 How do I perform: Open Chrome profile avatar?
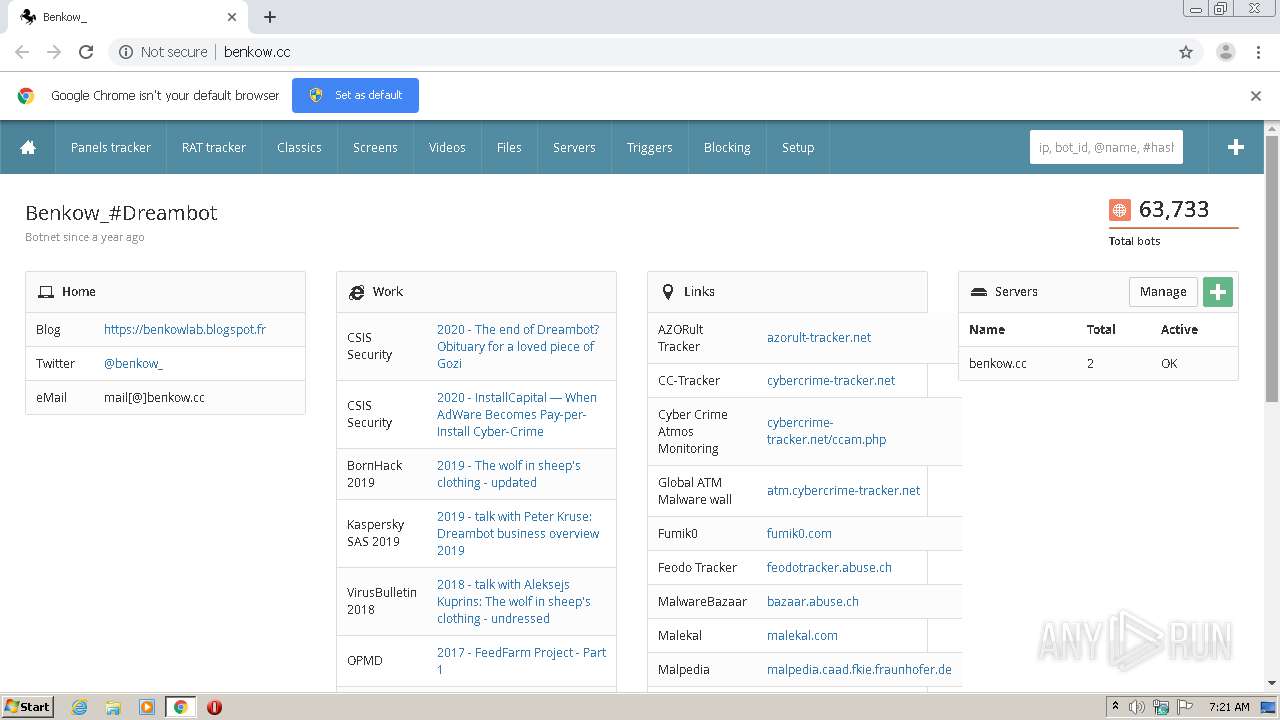(1225, 52)
